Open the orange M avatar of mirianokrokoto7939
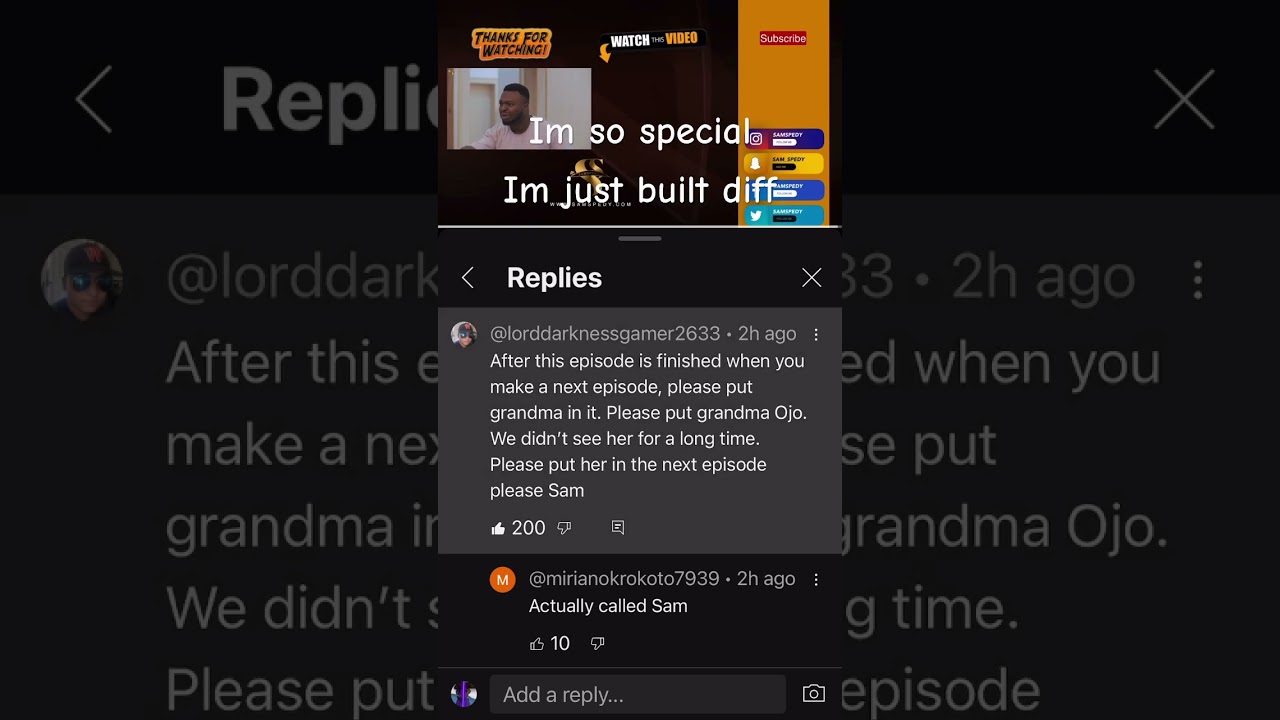 [x=503, y=580]
